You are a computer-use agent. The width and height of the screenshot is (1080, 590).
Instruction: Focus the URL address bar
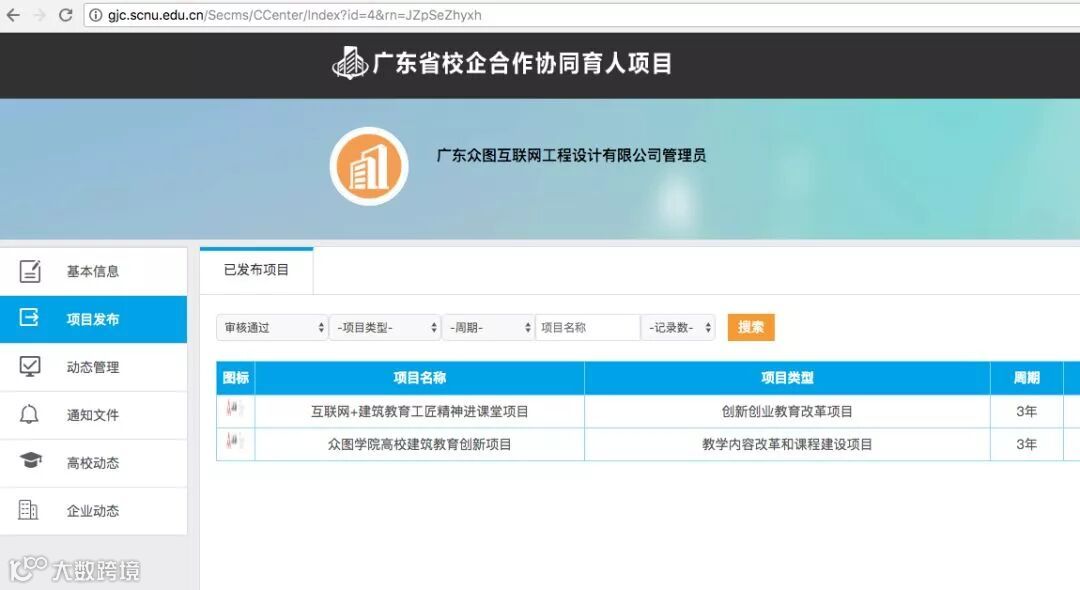[579, 15]
